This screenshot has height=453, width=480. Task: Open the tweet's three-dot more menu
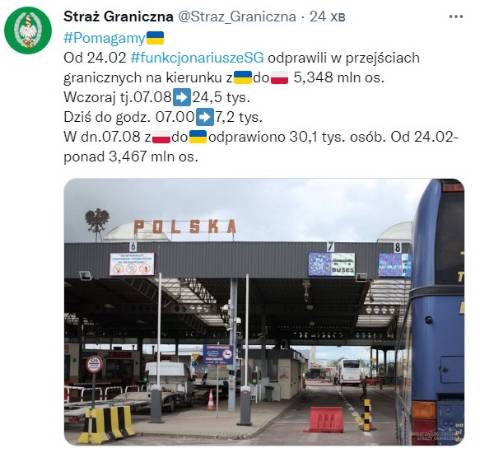pos(456,17)
